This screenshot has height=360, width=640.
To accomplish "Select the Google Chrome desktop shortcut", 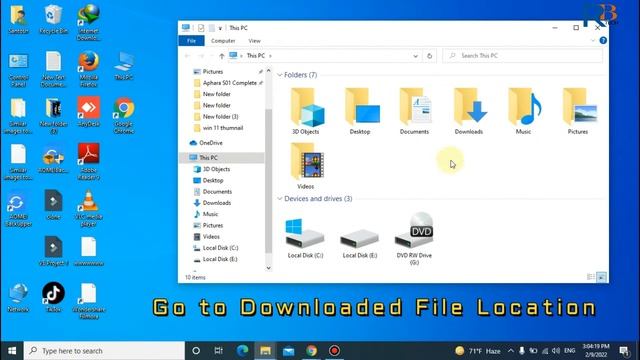I will coord(124,116).
